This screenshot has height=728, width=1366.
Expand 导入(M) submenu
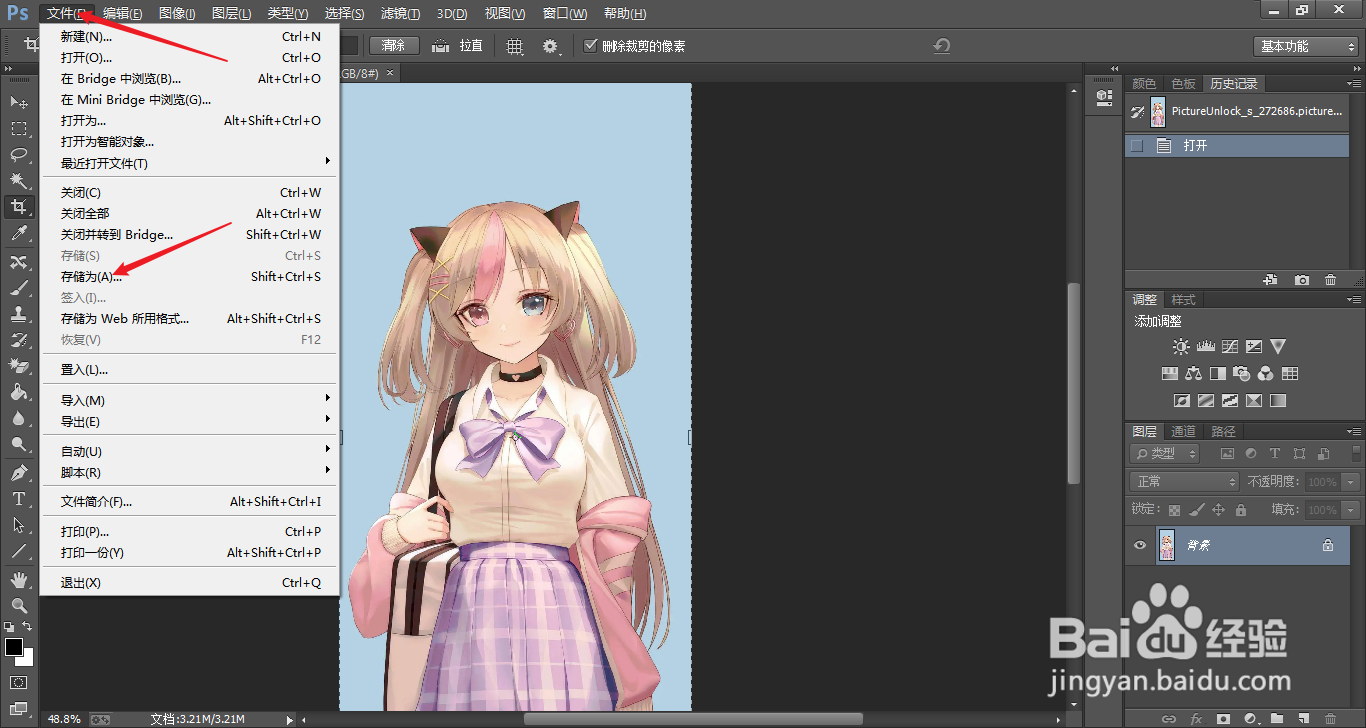point(190,400)
